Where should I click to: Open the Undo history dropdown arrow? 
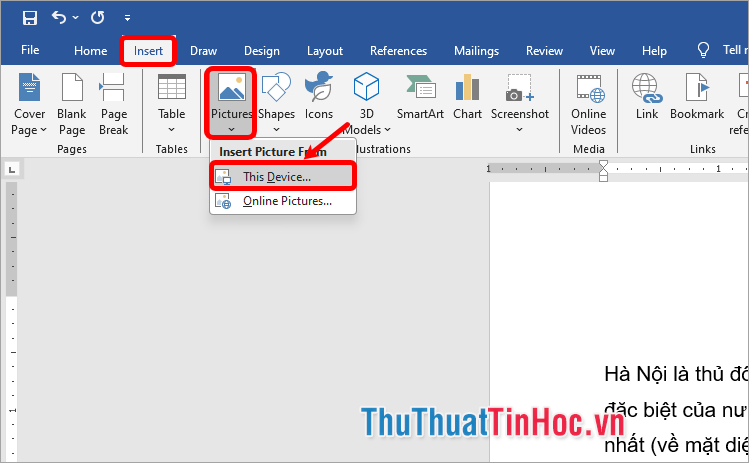(x=75, y=18)
